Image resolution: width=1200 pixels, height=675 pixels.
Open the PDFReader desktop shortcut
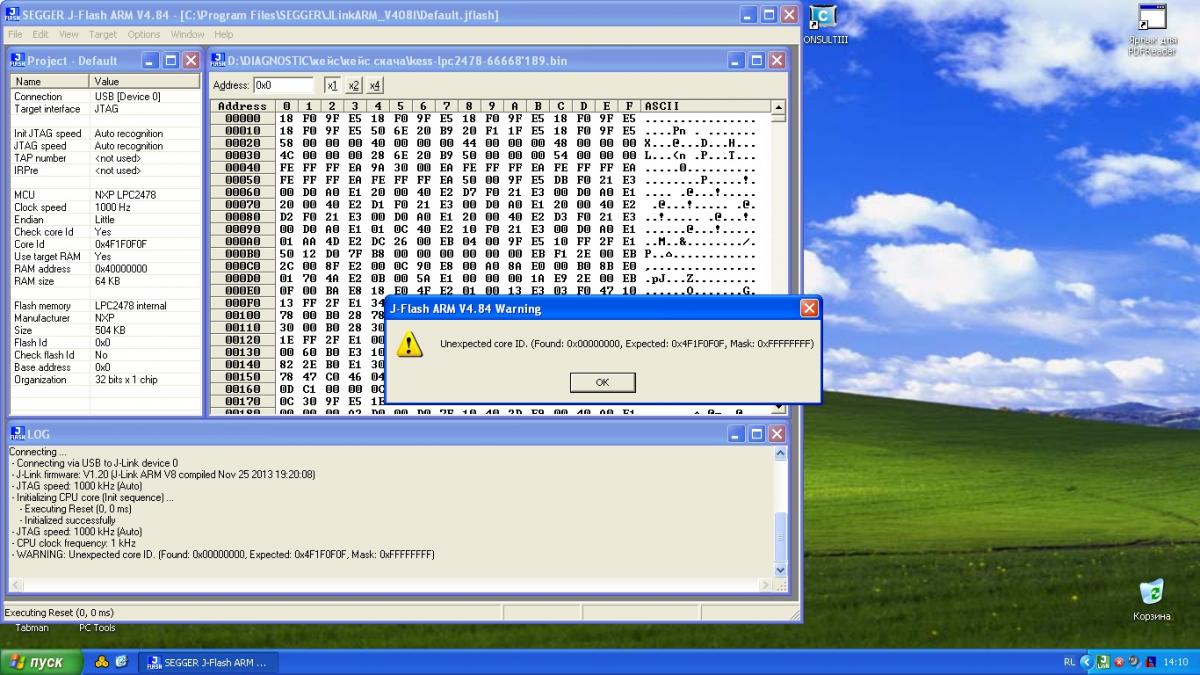1152,30
